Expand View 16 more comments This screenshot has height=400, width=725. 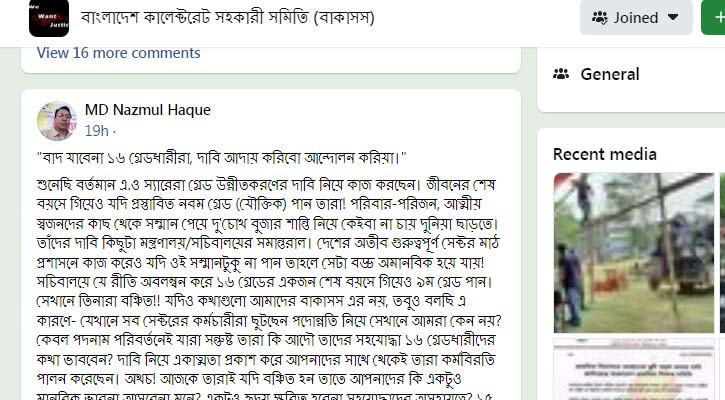119,53
